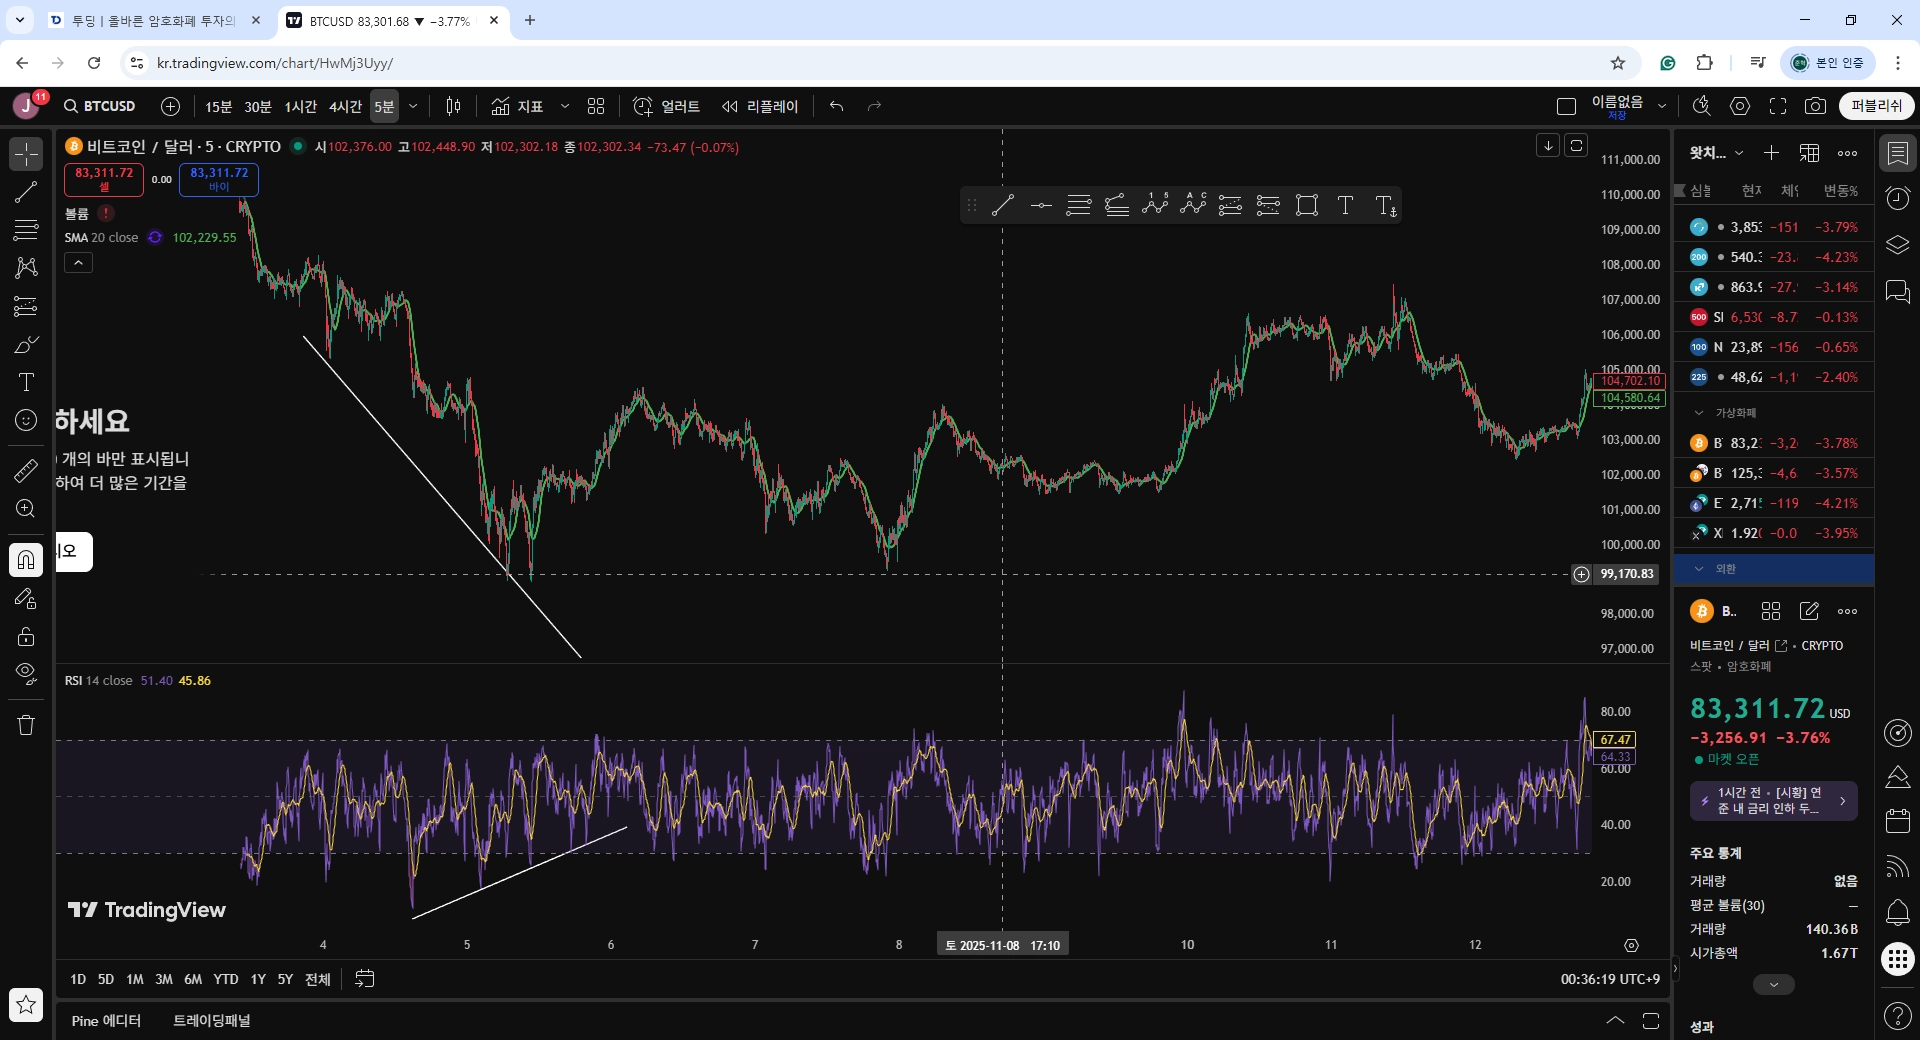Screen dimensions: 1920x1040
Task: Open the alerts clock icon panel
Action: [1897, 198]
